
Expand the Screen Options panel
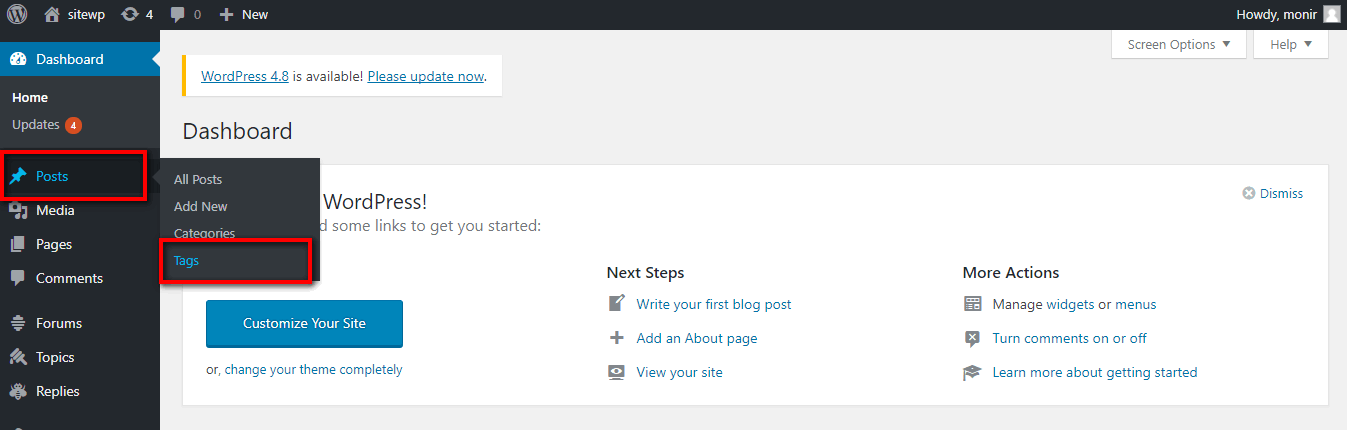tap(1179, 44)
